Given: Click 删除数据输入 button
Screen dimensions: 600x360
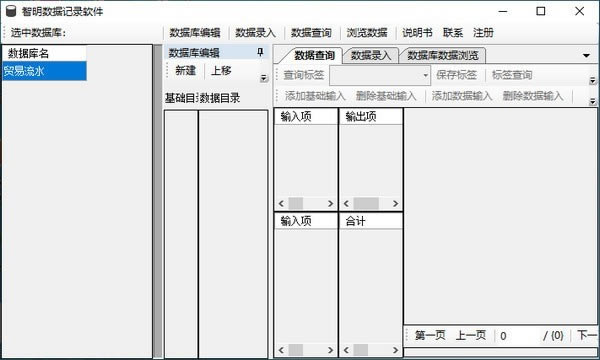Looking at the screenshot, I should point(533,96).
